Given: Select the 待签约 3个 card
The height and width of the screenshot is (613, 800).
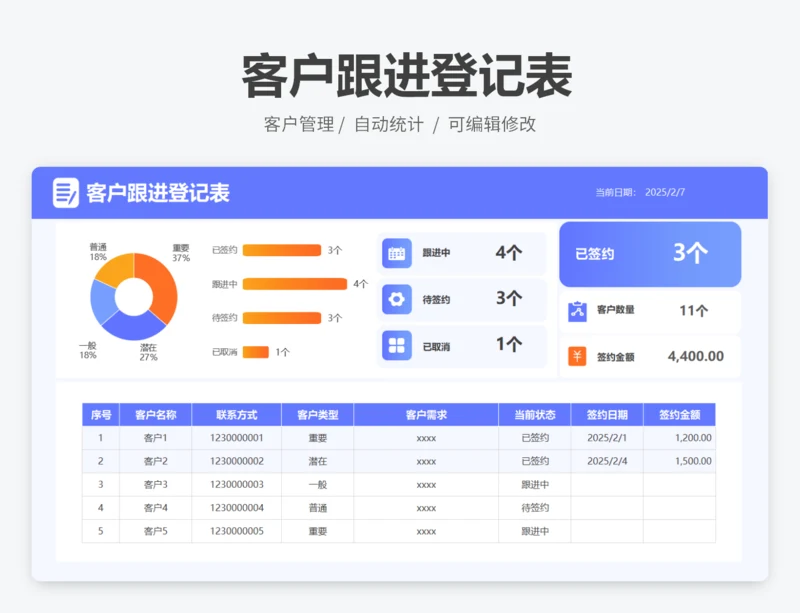Looking at the screenshot, I should (461, 299).
